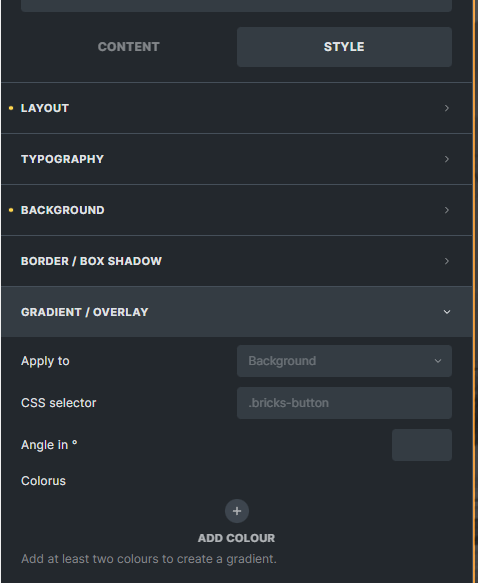
Task: Click the plus icon to add a colour
Action: tap(237, 511)
